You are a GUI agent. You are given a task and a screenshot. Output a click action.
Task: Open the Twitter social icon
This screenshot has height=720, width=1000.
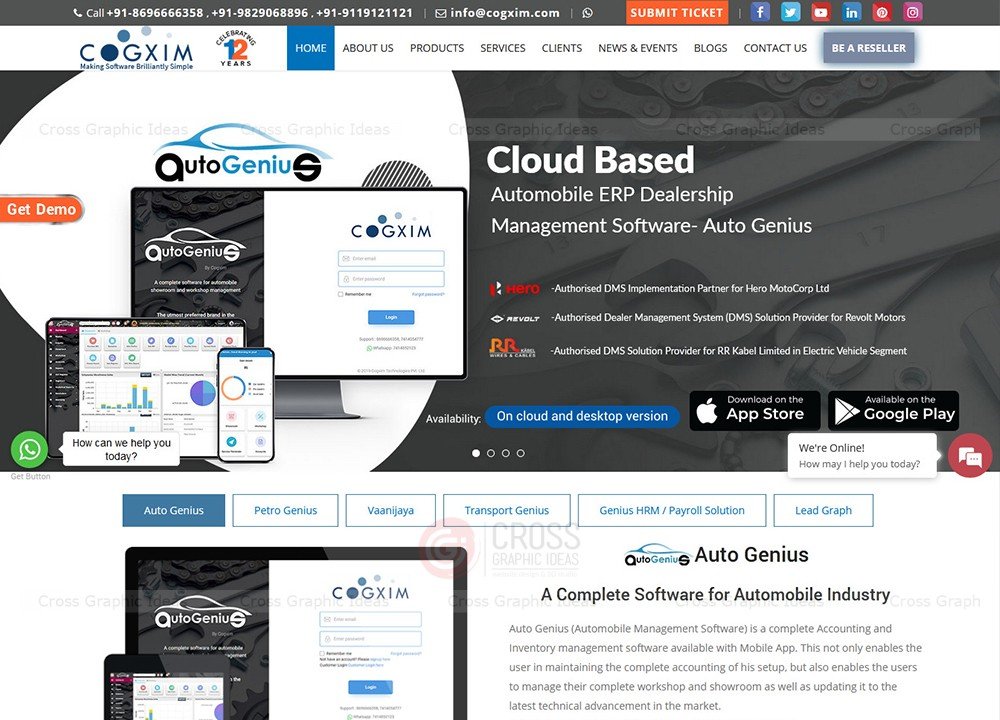[x=790, y=12]
